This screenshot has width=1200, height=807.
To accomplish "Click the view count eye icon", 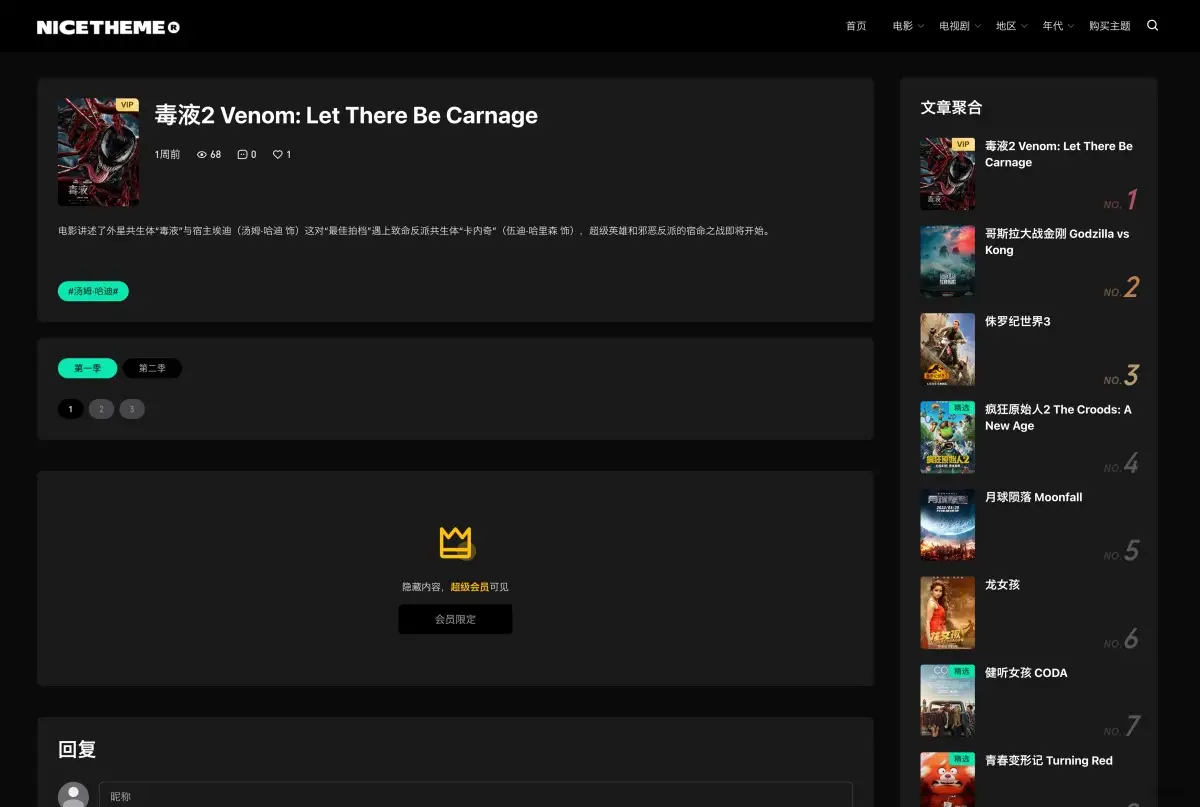I will pyautogui.click(x=201, y=154).
